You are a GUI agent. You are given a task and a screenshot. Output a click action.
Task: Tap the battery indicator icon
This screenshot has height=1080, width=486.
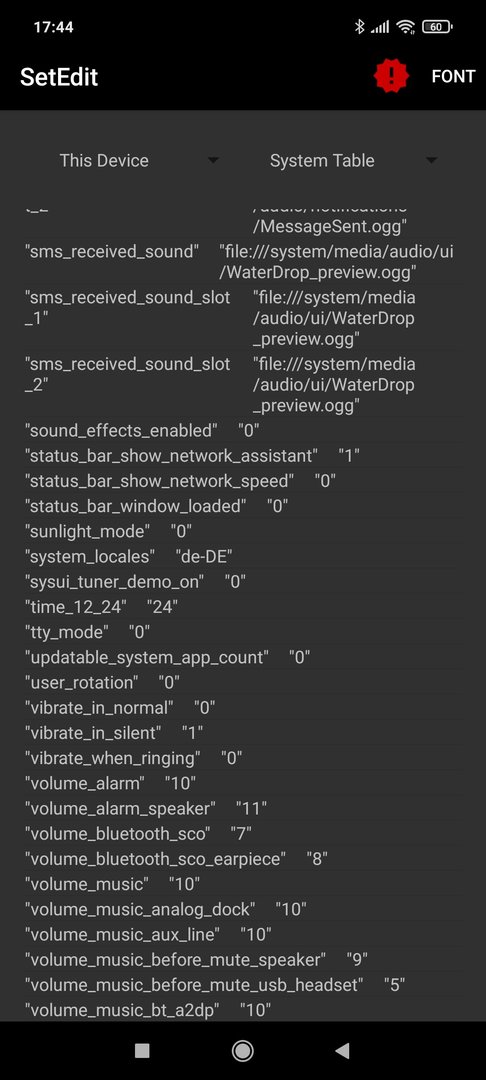(x=436, y=27)
